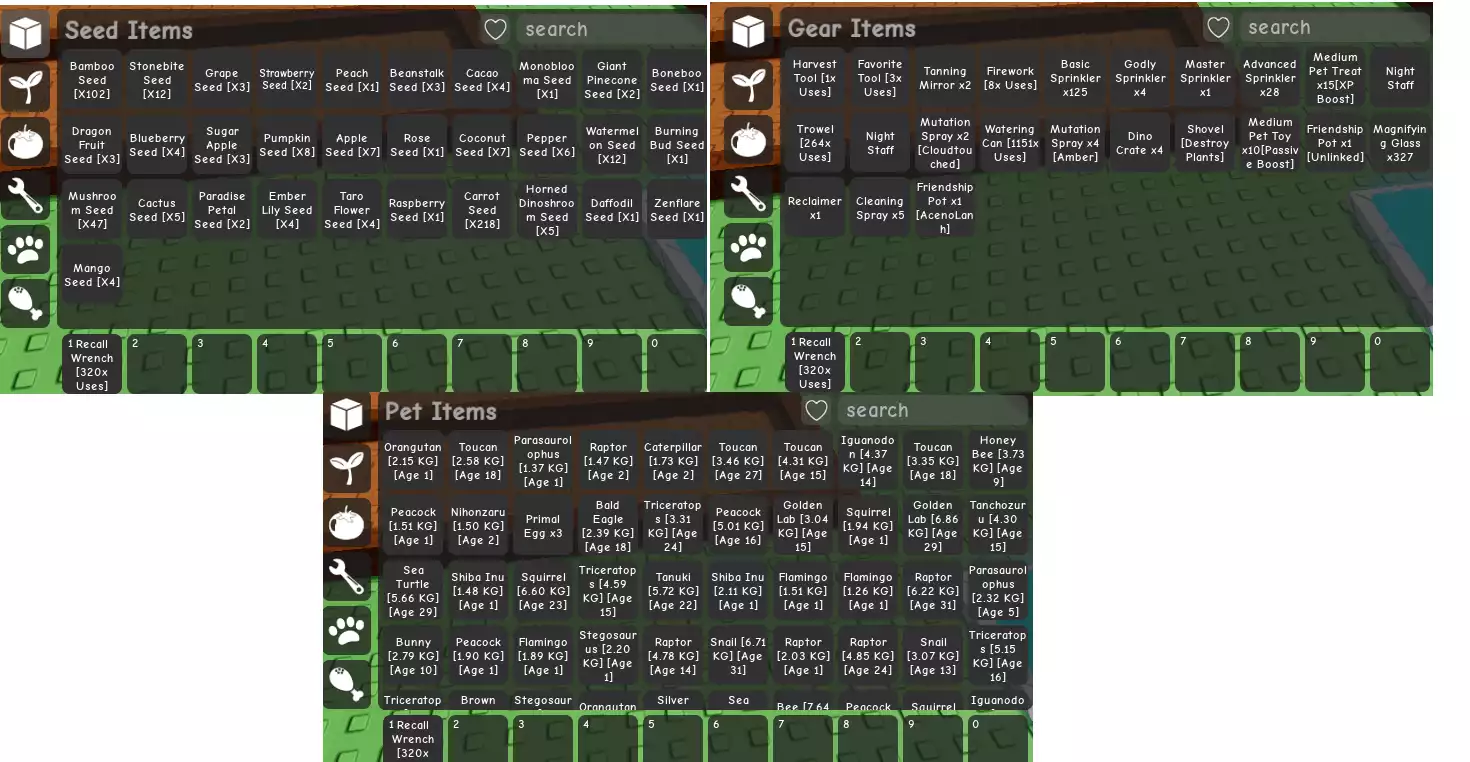Open the tomato category in Pet Items sidebar
This screenshot has width=1470, height=762.
coord(347,523)
